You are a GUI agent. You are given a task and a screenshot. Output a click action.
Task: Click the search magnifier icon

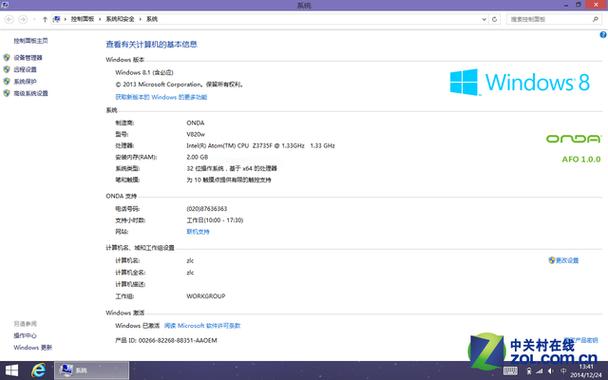coord(596,19)
